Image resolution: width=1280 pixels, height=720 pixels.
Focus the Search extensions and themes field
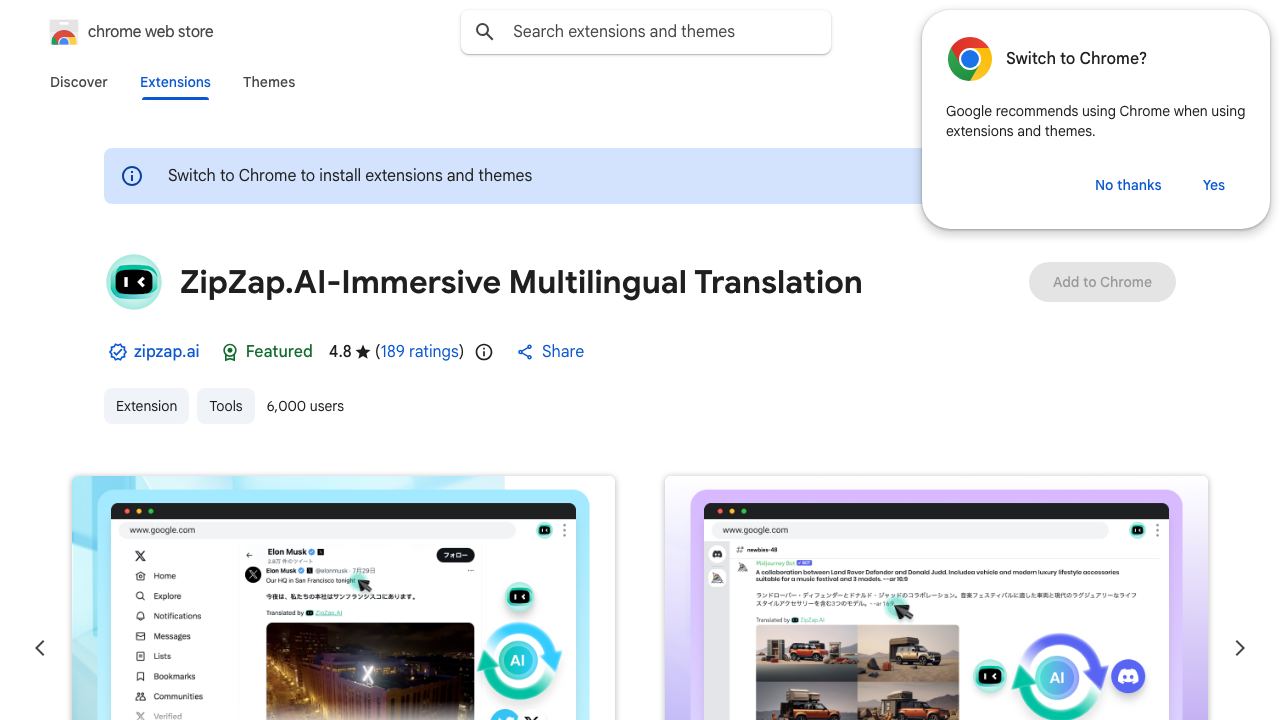coord(646,32)
